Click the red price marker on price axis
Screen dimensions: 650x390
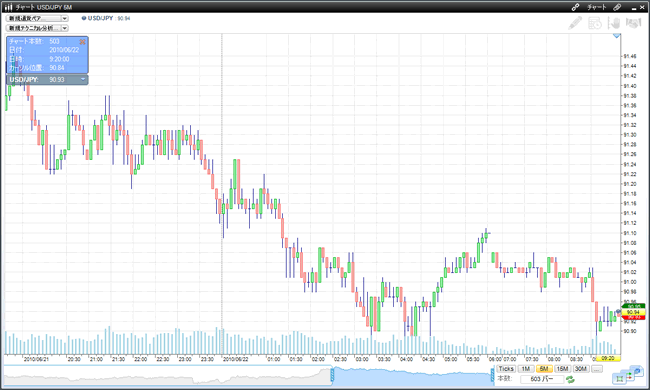point(633,317)
